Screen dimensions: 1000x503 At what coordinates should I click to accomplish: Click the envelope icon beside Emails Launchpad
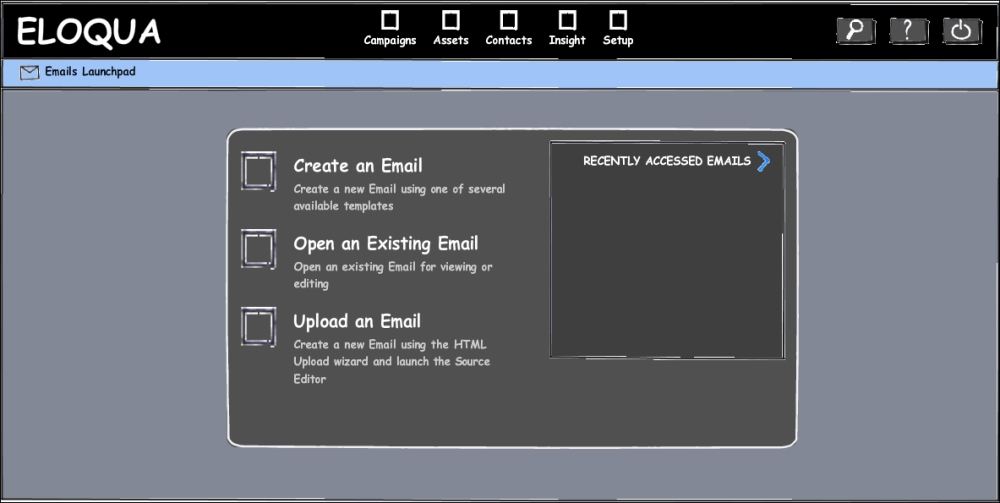coord(29,73)
